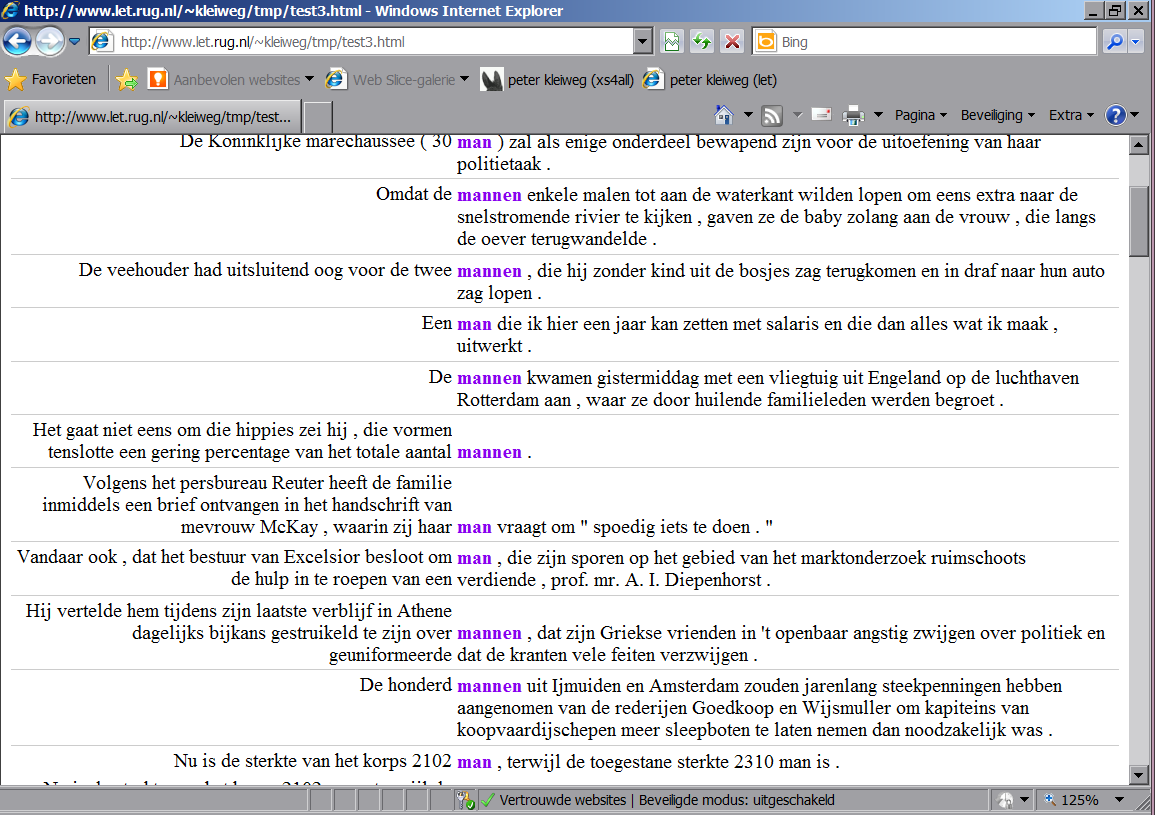Open search provider options dropdown arrow
The image size is (1155, 815).
(x=1136, y=42)
